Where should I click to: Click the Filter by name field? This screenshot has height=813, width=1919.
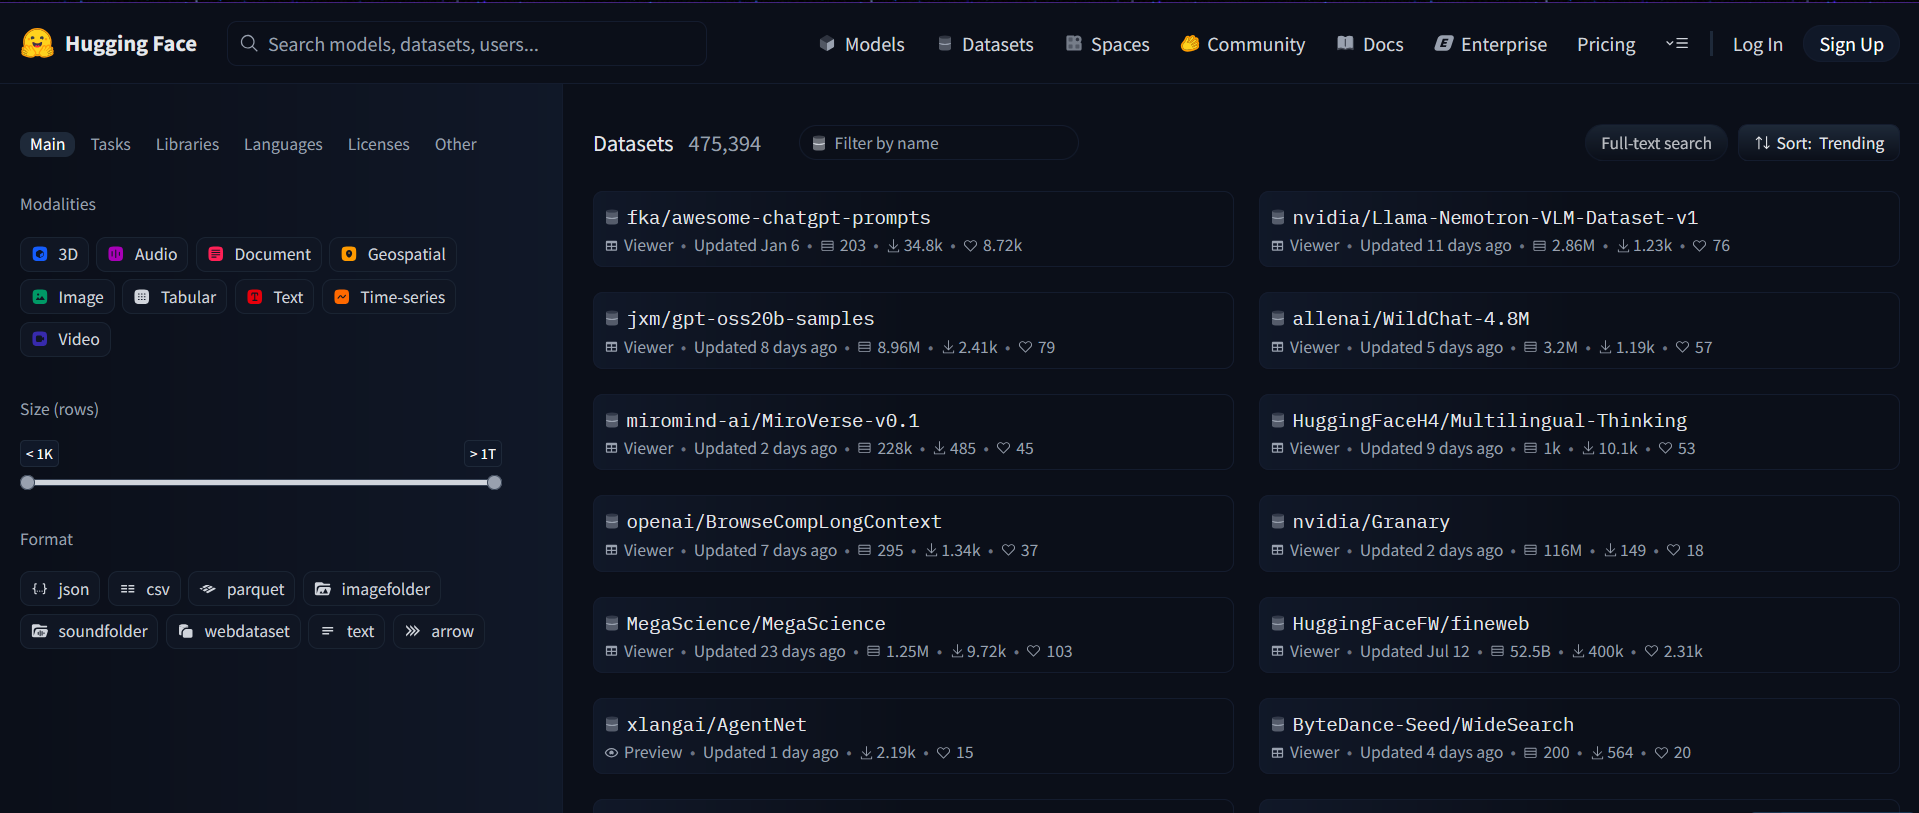939,143
